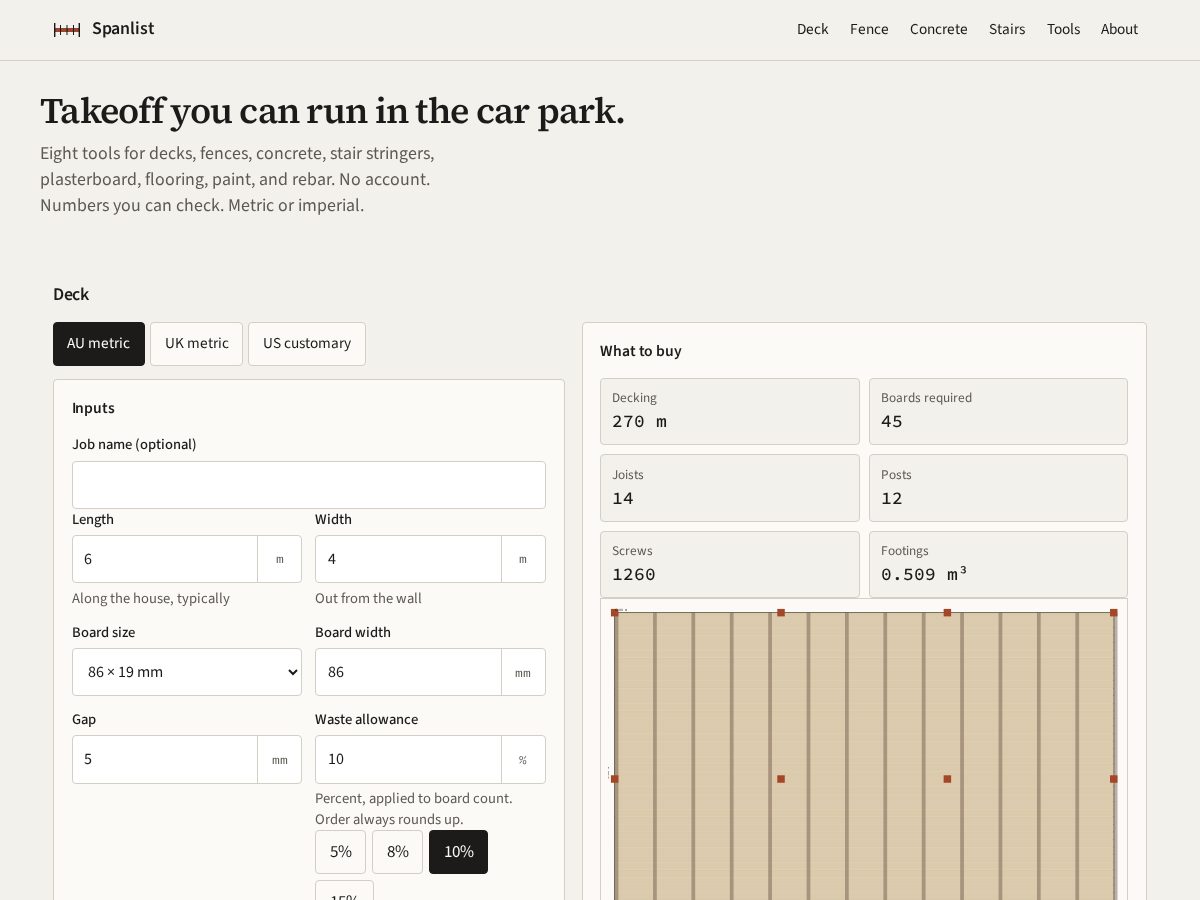Click the 'Out from the wall' hint
The height and width of the screenshot is (900, 1200).
[368, 598]
